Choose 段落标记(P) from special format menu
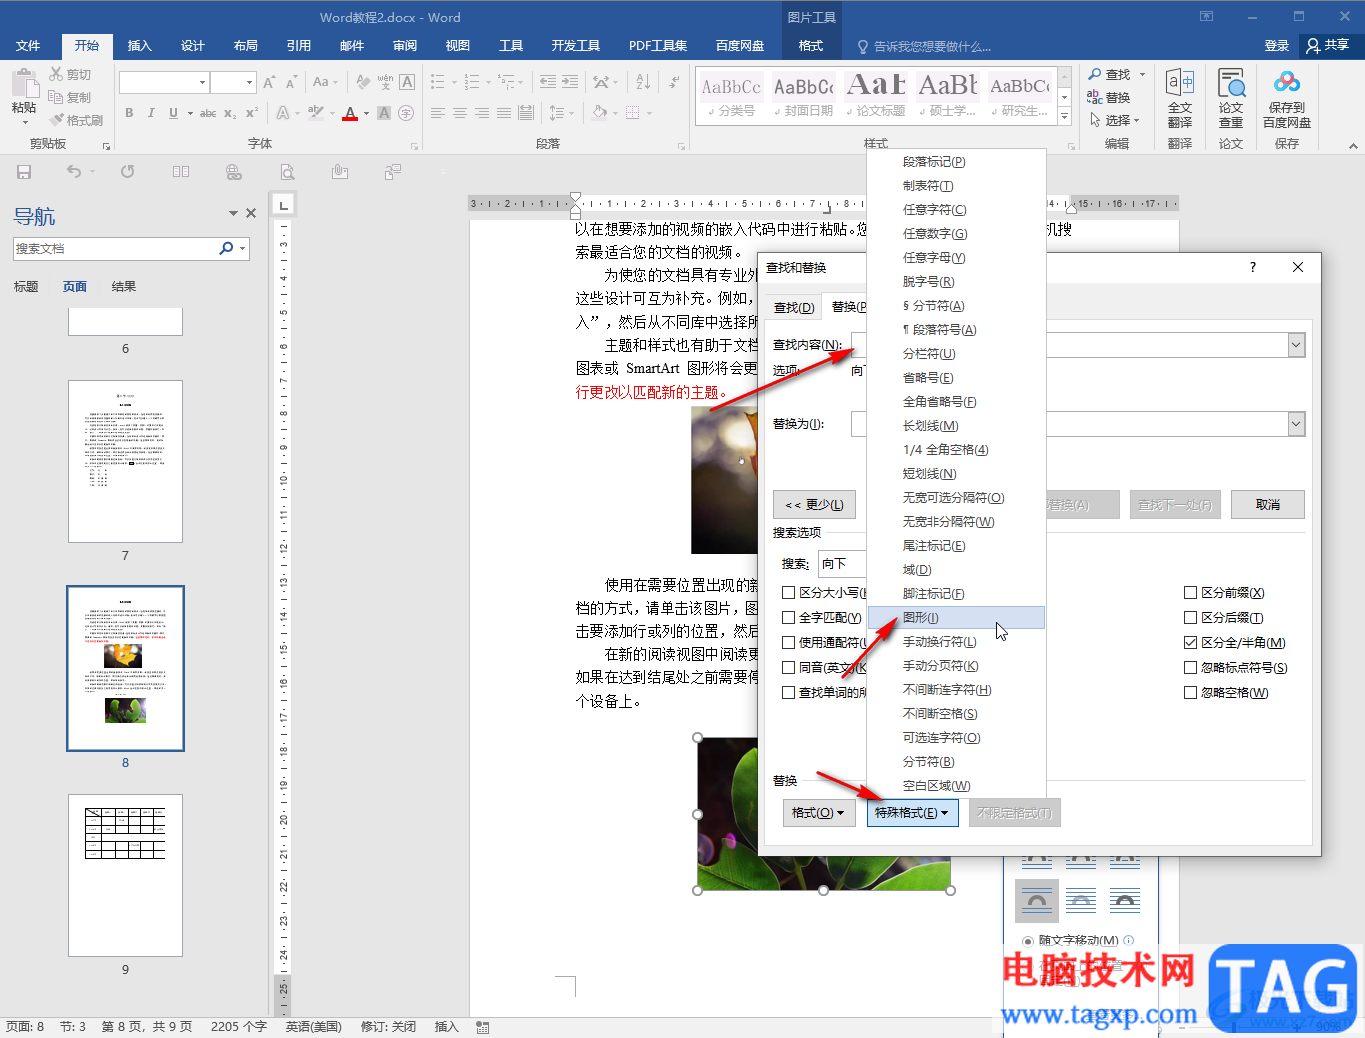Viewport: 1365px width, 1038px height. 956,162
